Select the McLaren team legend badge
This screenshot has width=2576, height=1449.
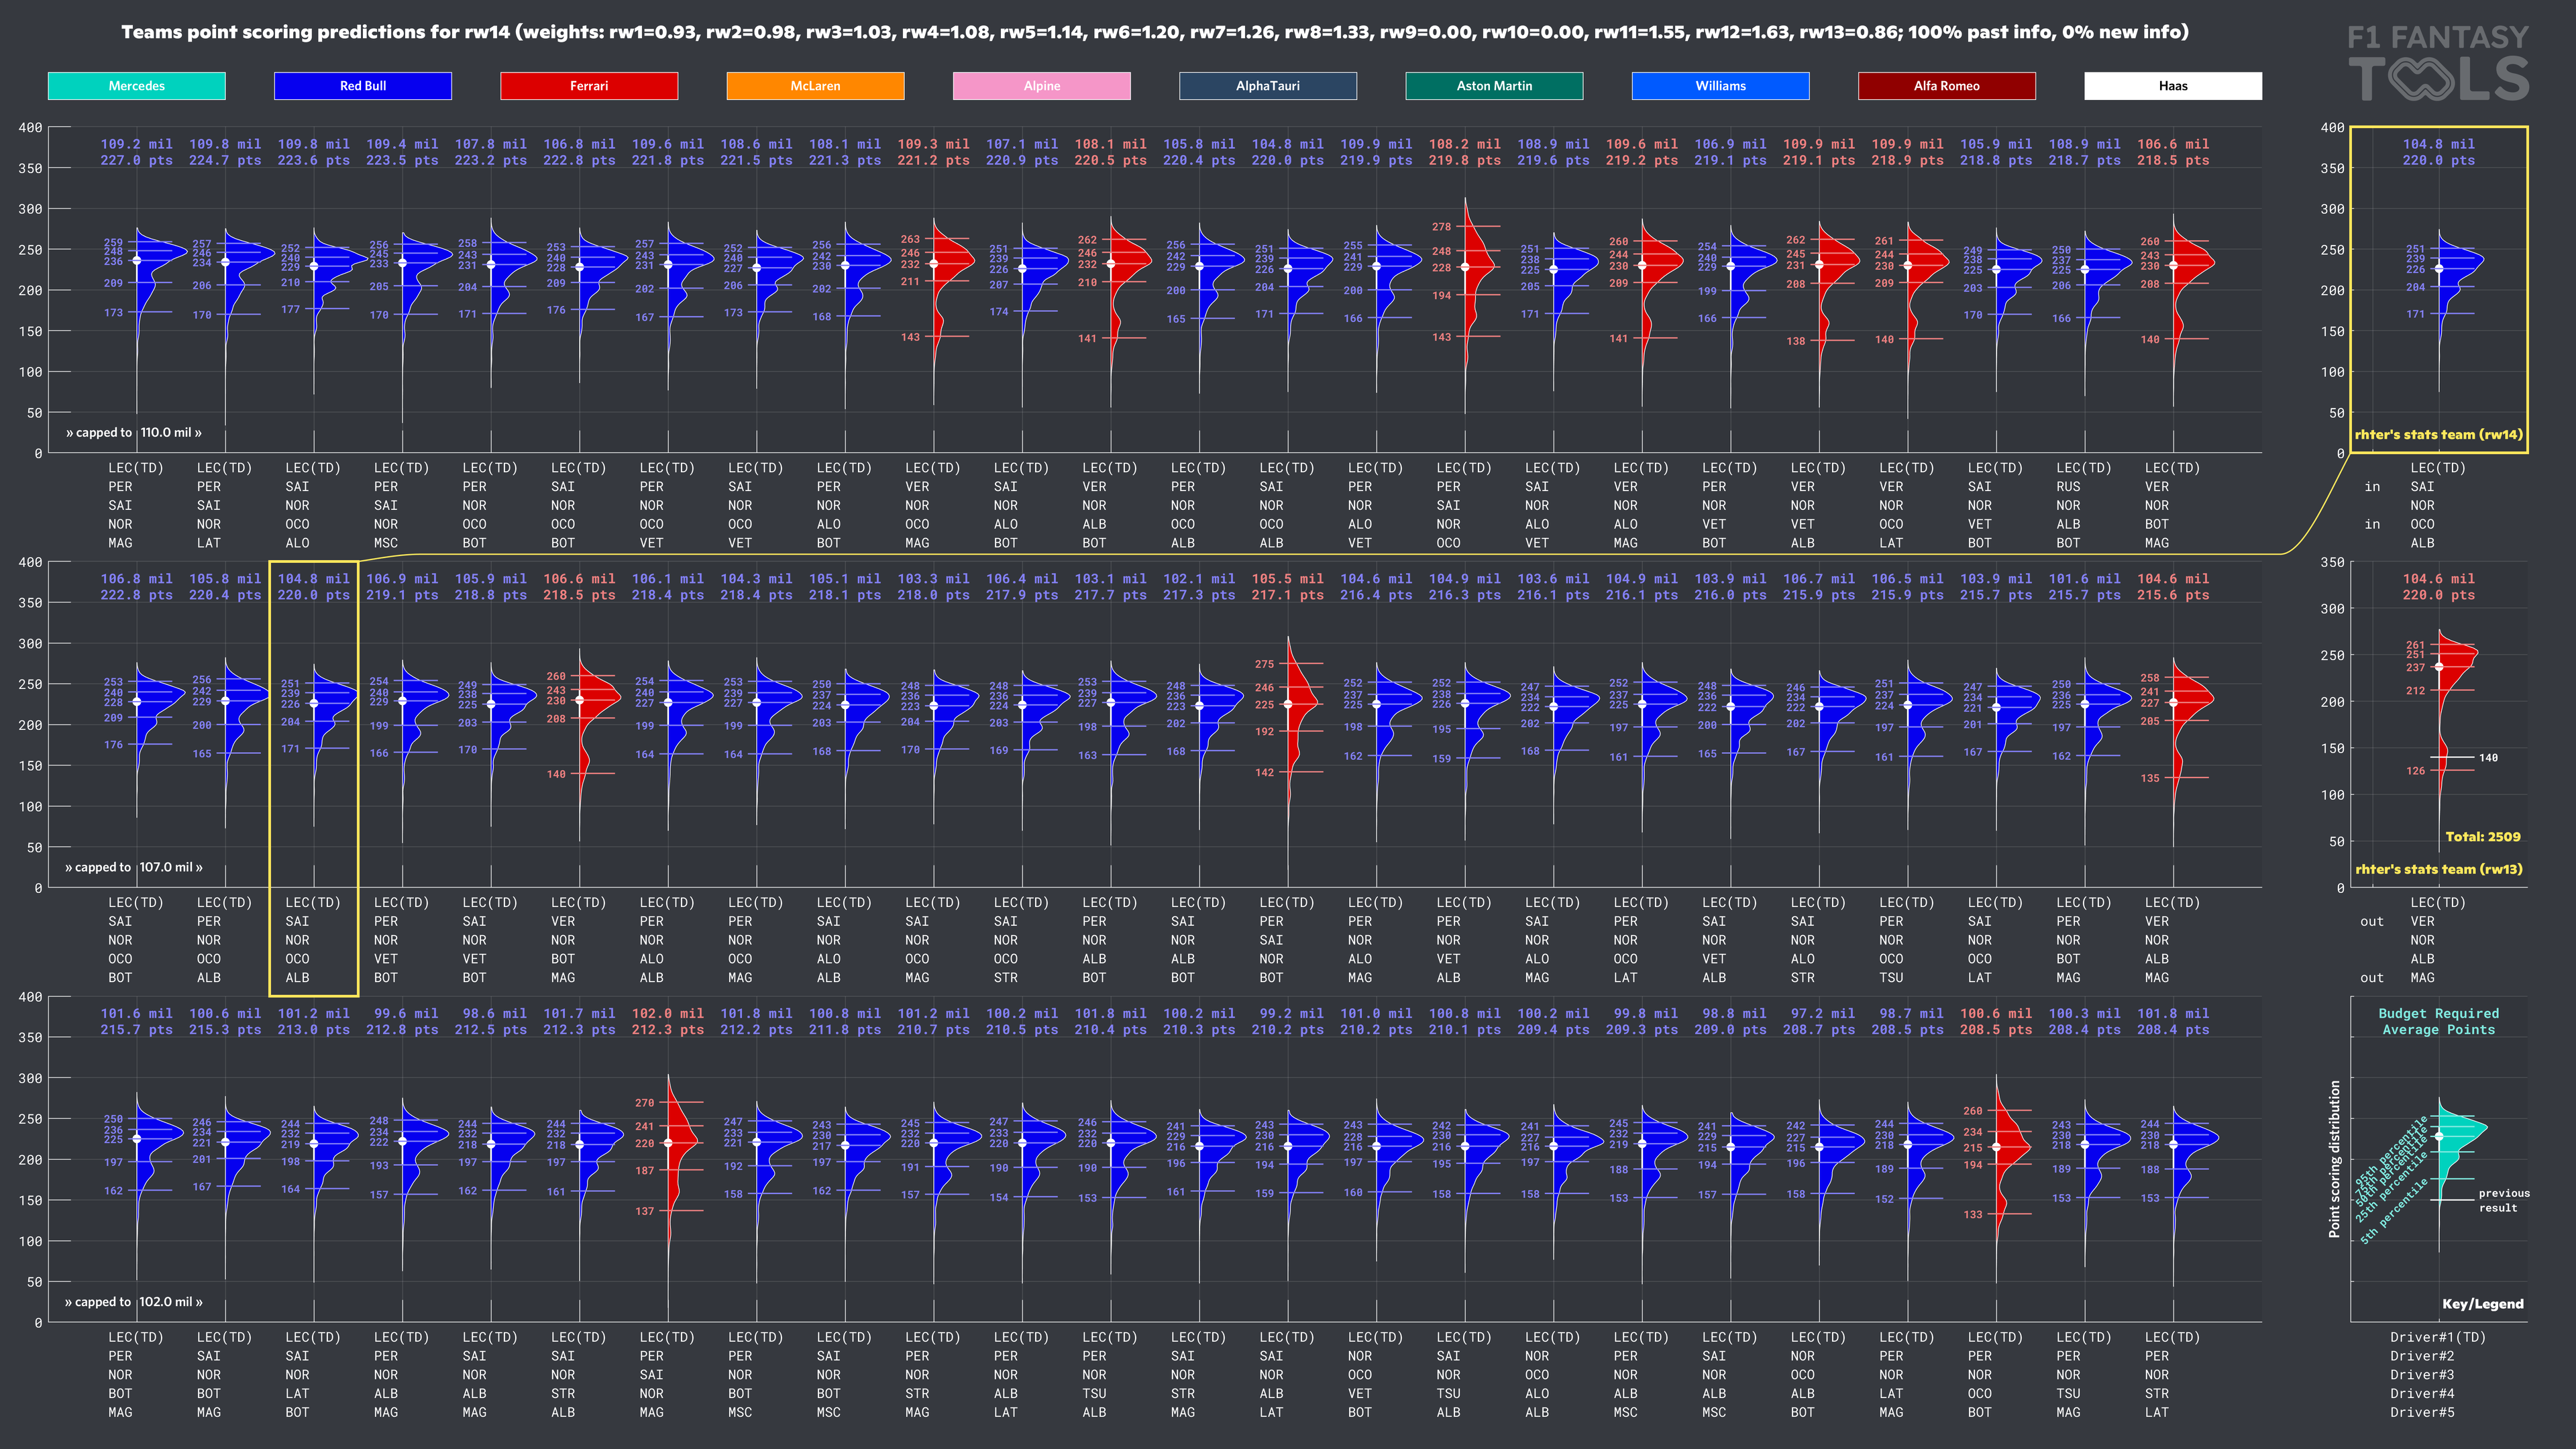pos(815,86)
